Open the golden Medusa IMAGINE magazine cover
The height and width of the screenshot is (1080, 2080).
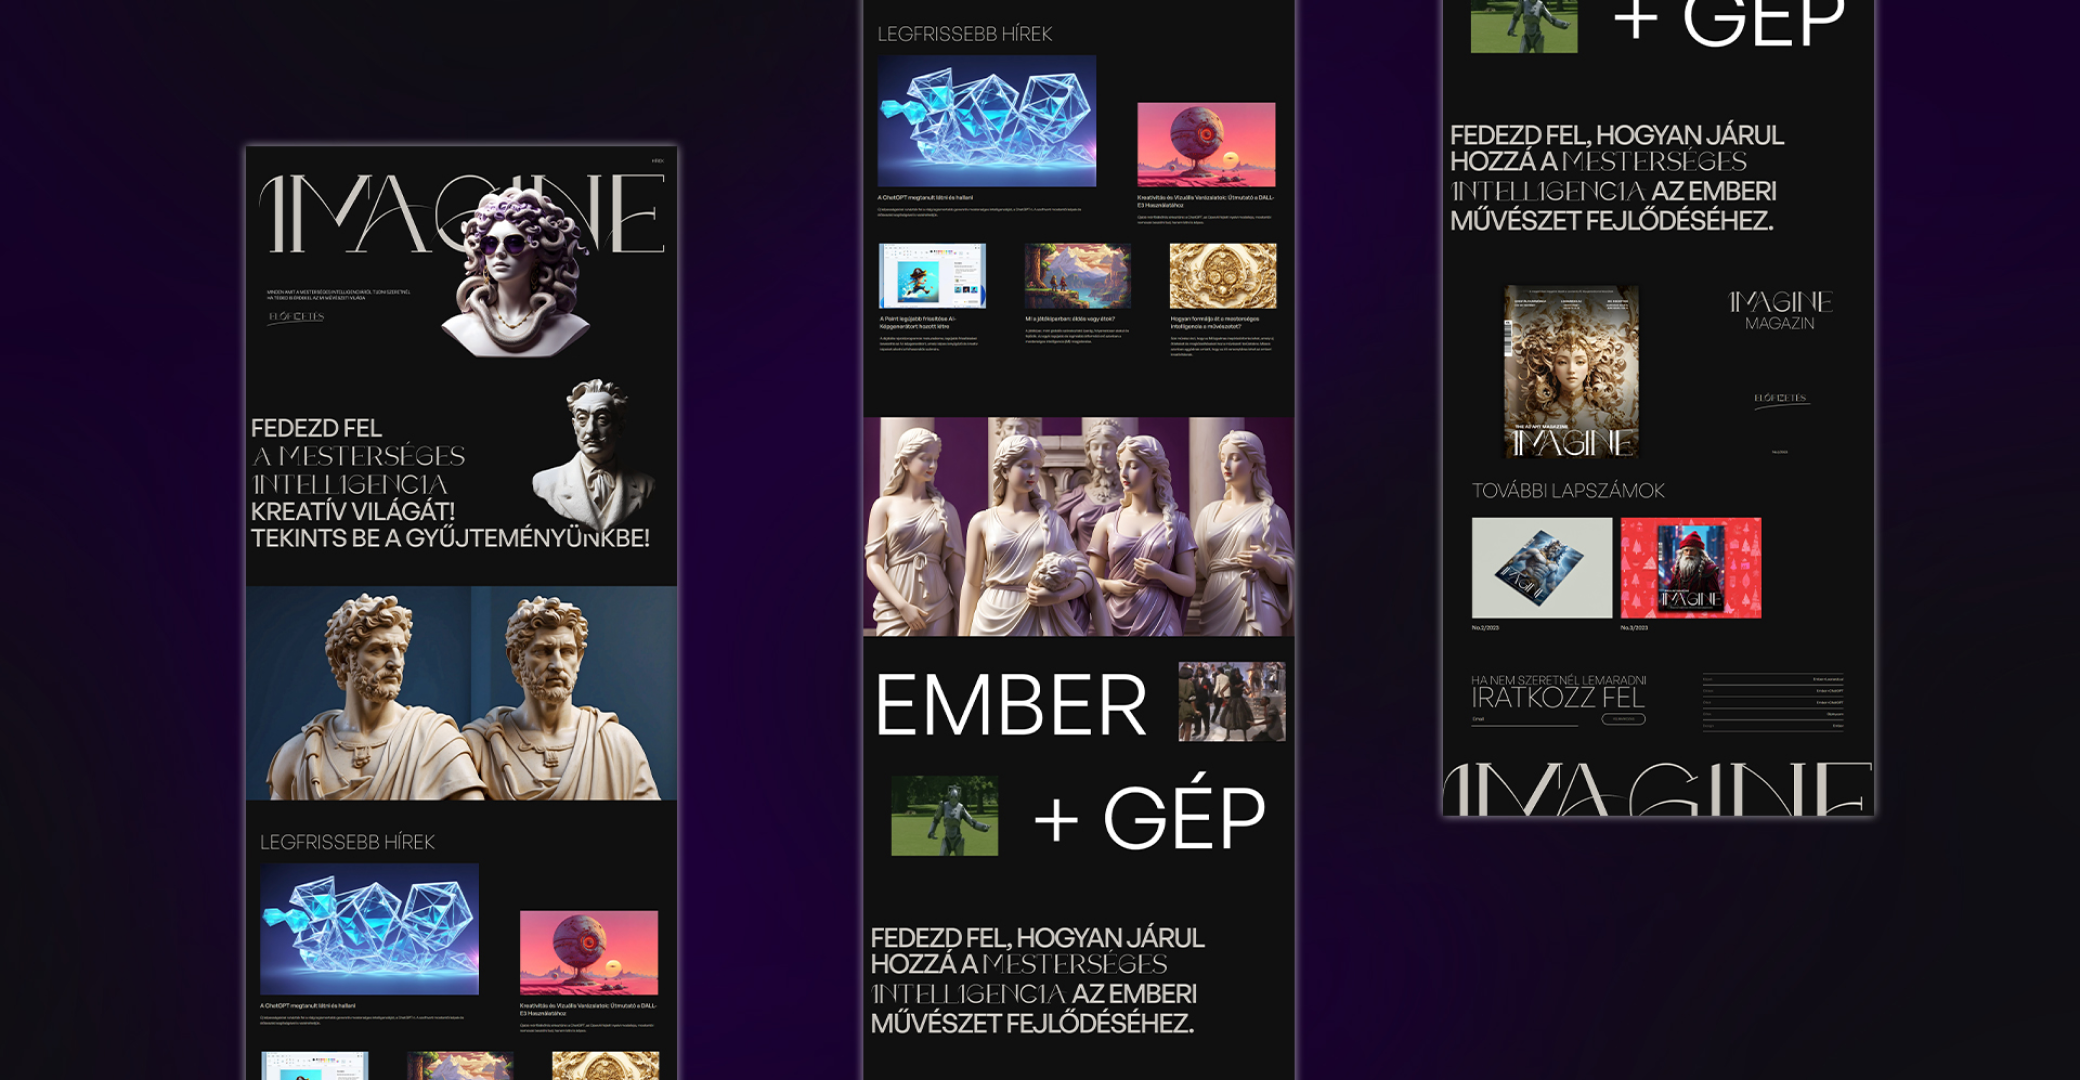click(x=1572, y=372)
